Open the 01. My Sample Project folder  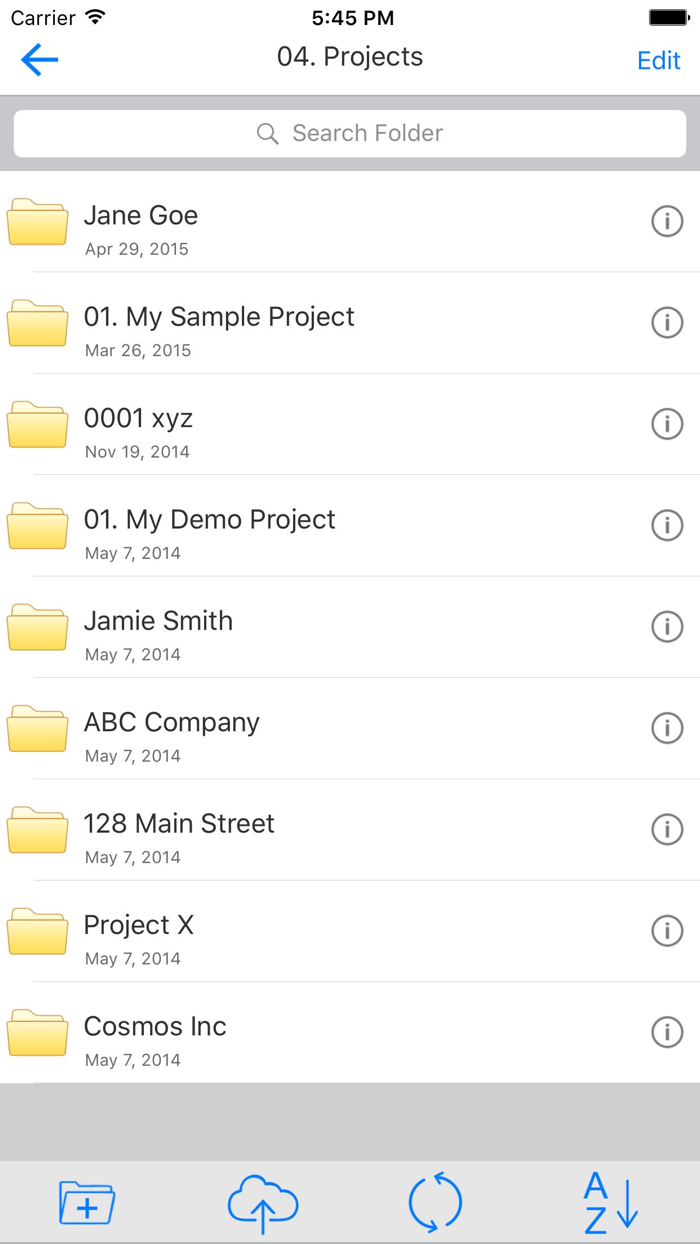click(x=219, y=316)
